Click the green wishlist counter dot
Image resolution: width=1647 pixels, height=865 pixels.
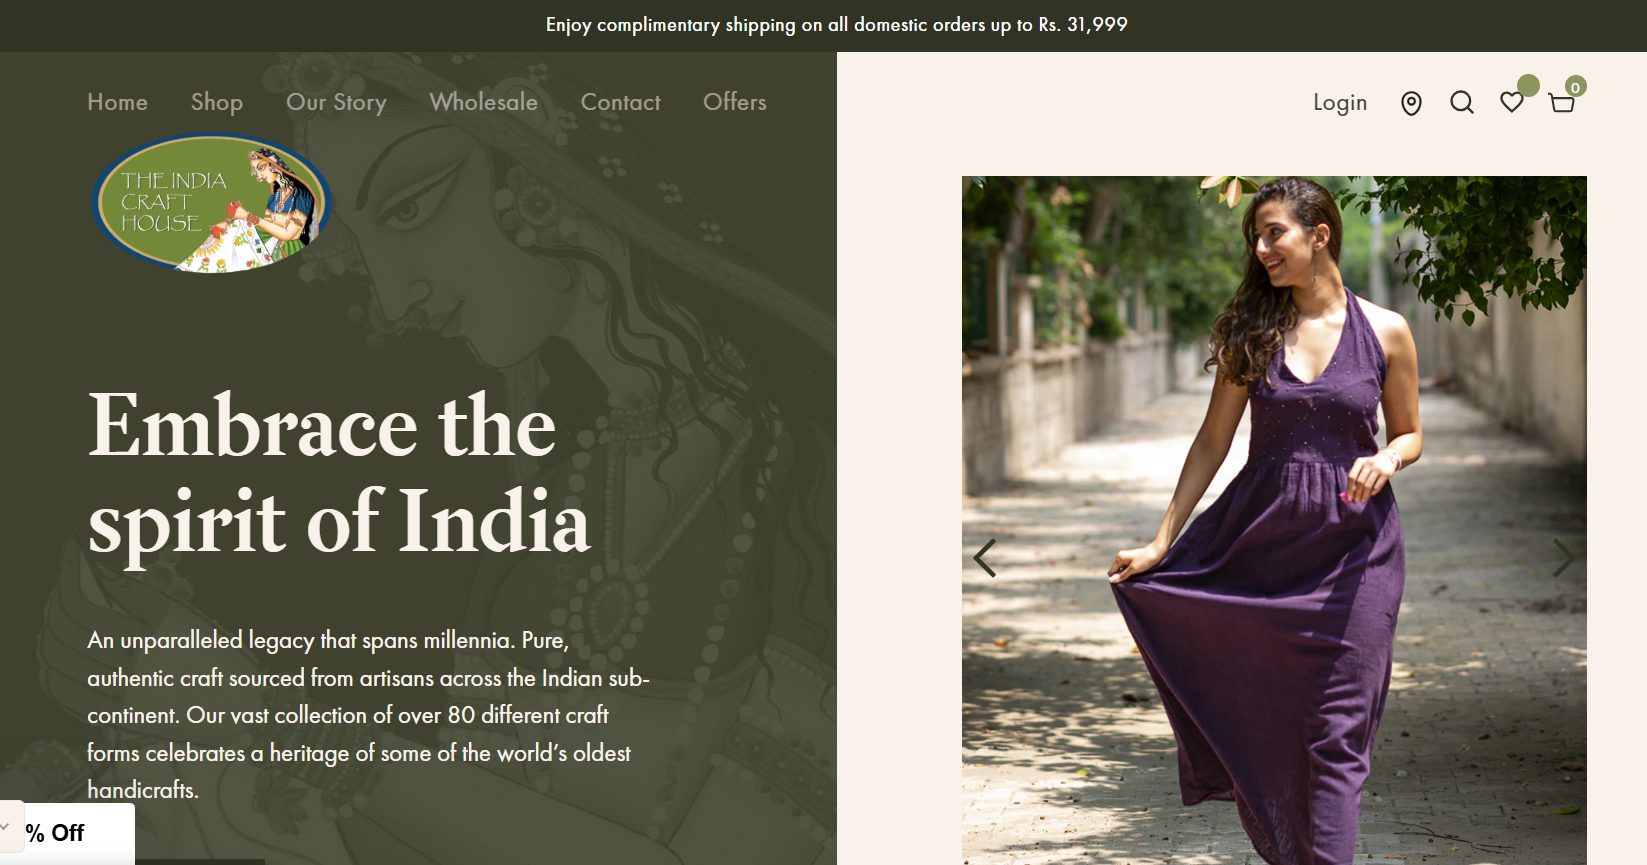1528,85
